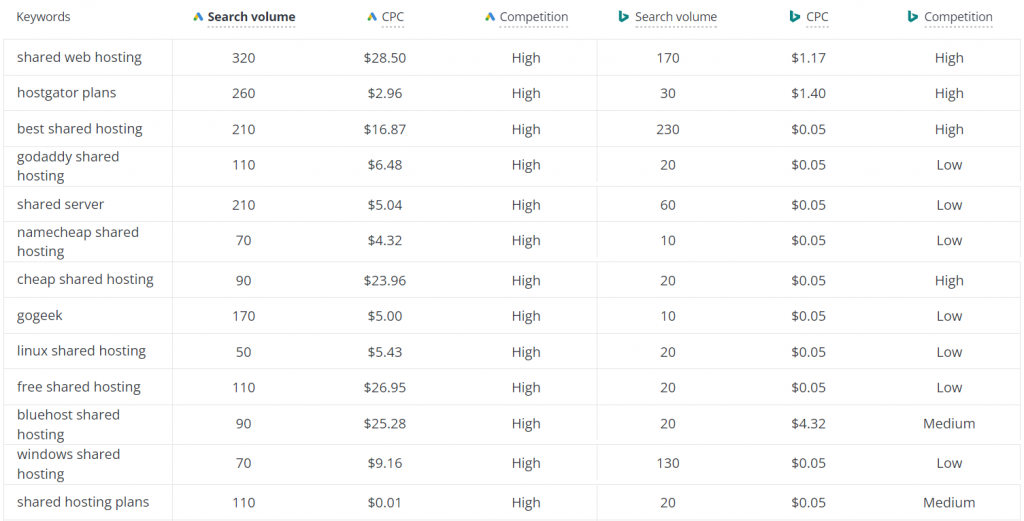Click the Keywords column header
This screenshot has height=521, width=1024.
pyautogui.click(x=43, y=17)
